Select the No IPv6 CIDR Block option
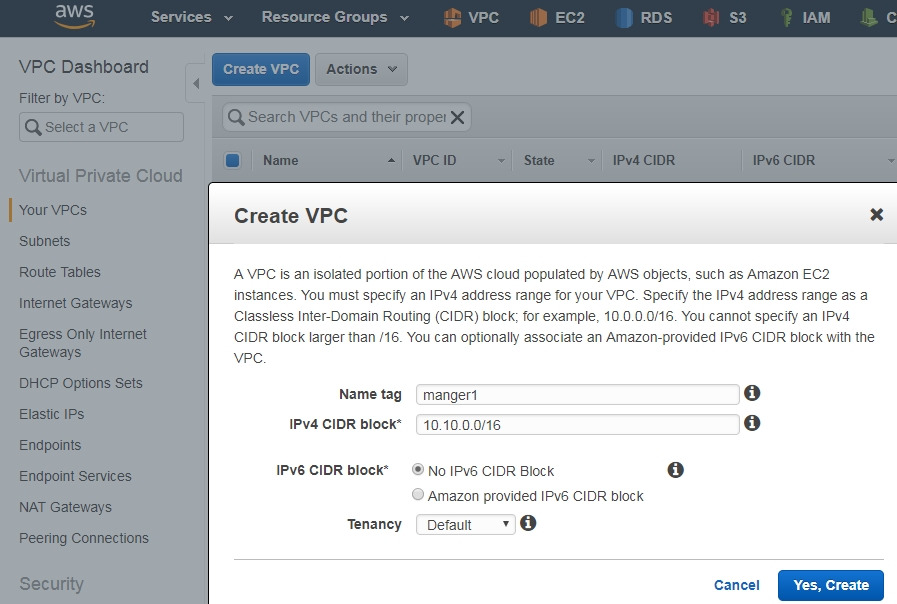This screenshot has height=604, width=897. (x=418, y=470)
